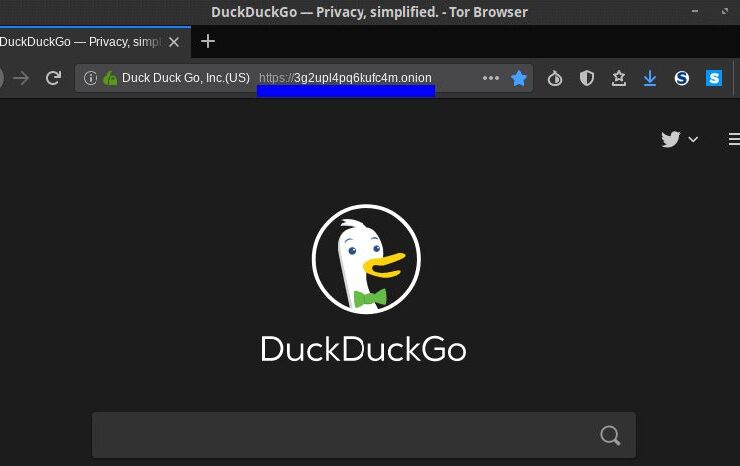
Task: Click the Duck Duck Go, Inc.(US) identity label
Action: pos(185,78)
